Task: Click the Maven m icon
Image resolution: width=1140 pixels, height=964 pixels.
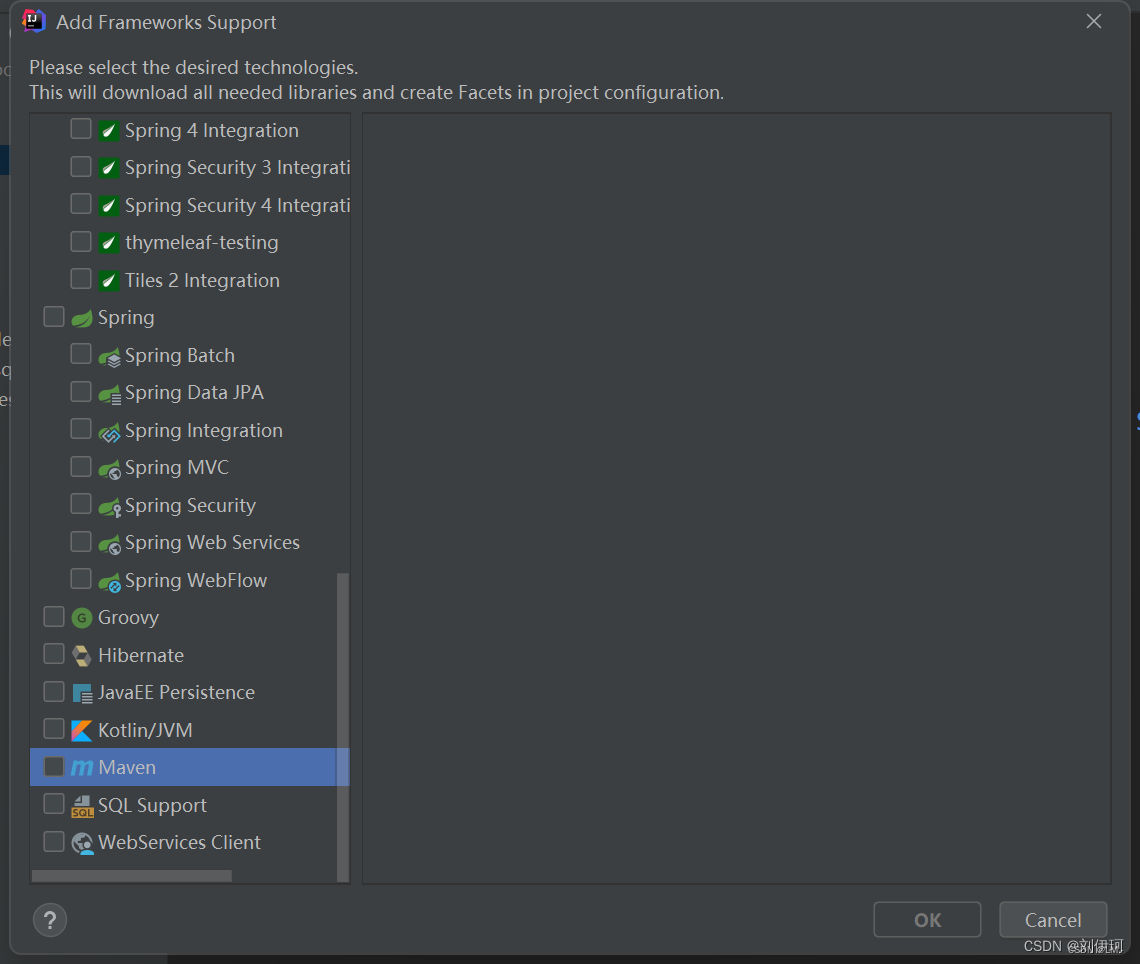Action: (82, 768)
